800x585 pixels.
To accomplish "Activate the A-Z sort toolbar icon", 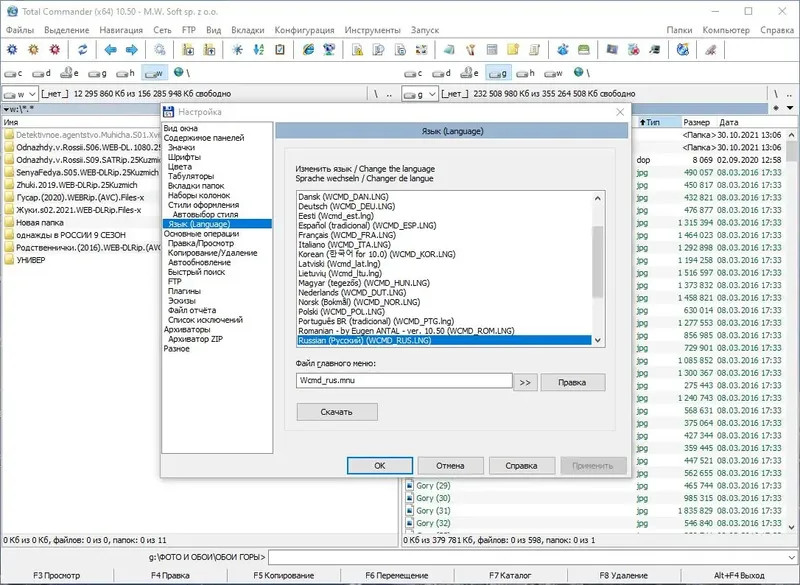I will pyautogui.click(x=259, y=49).
